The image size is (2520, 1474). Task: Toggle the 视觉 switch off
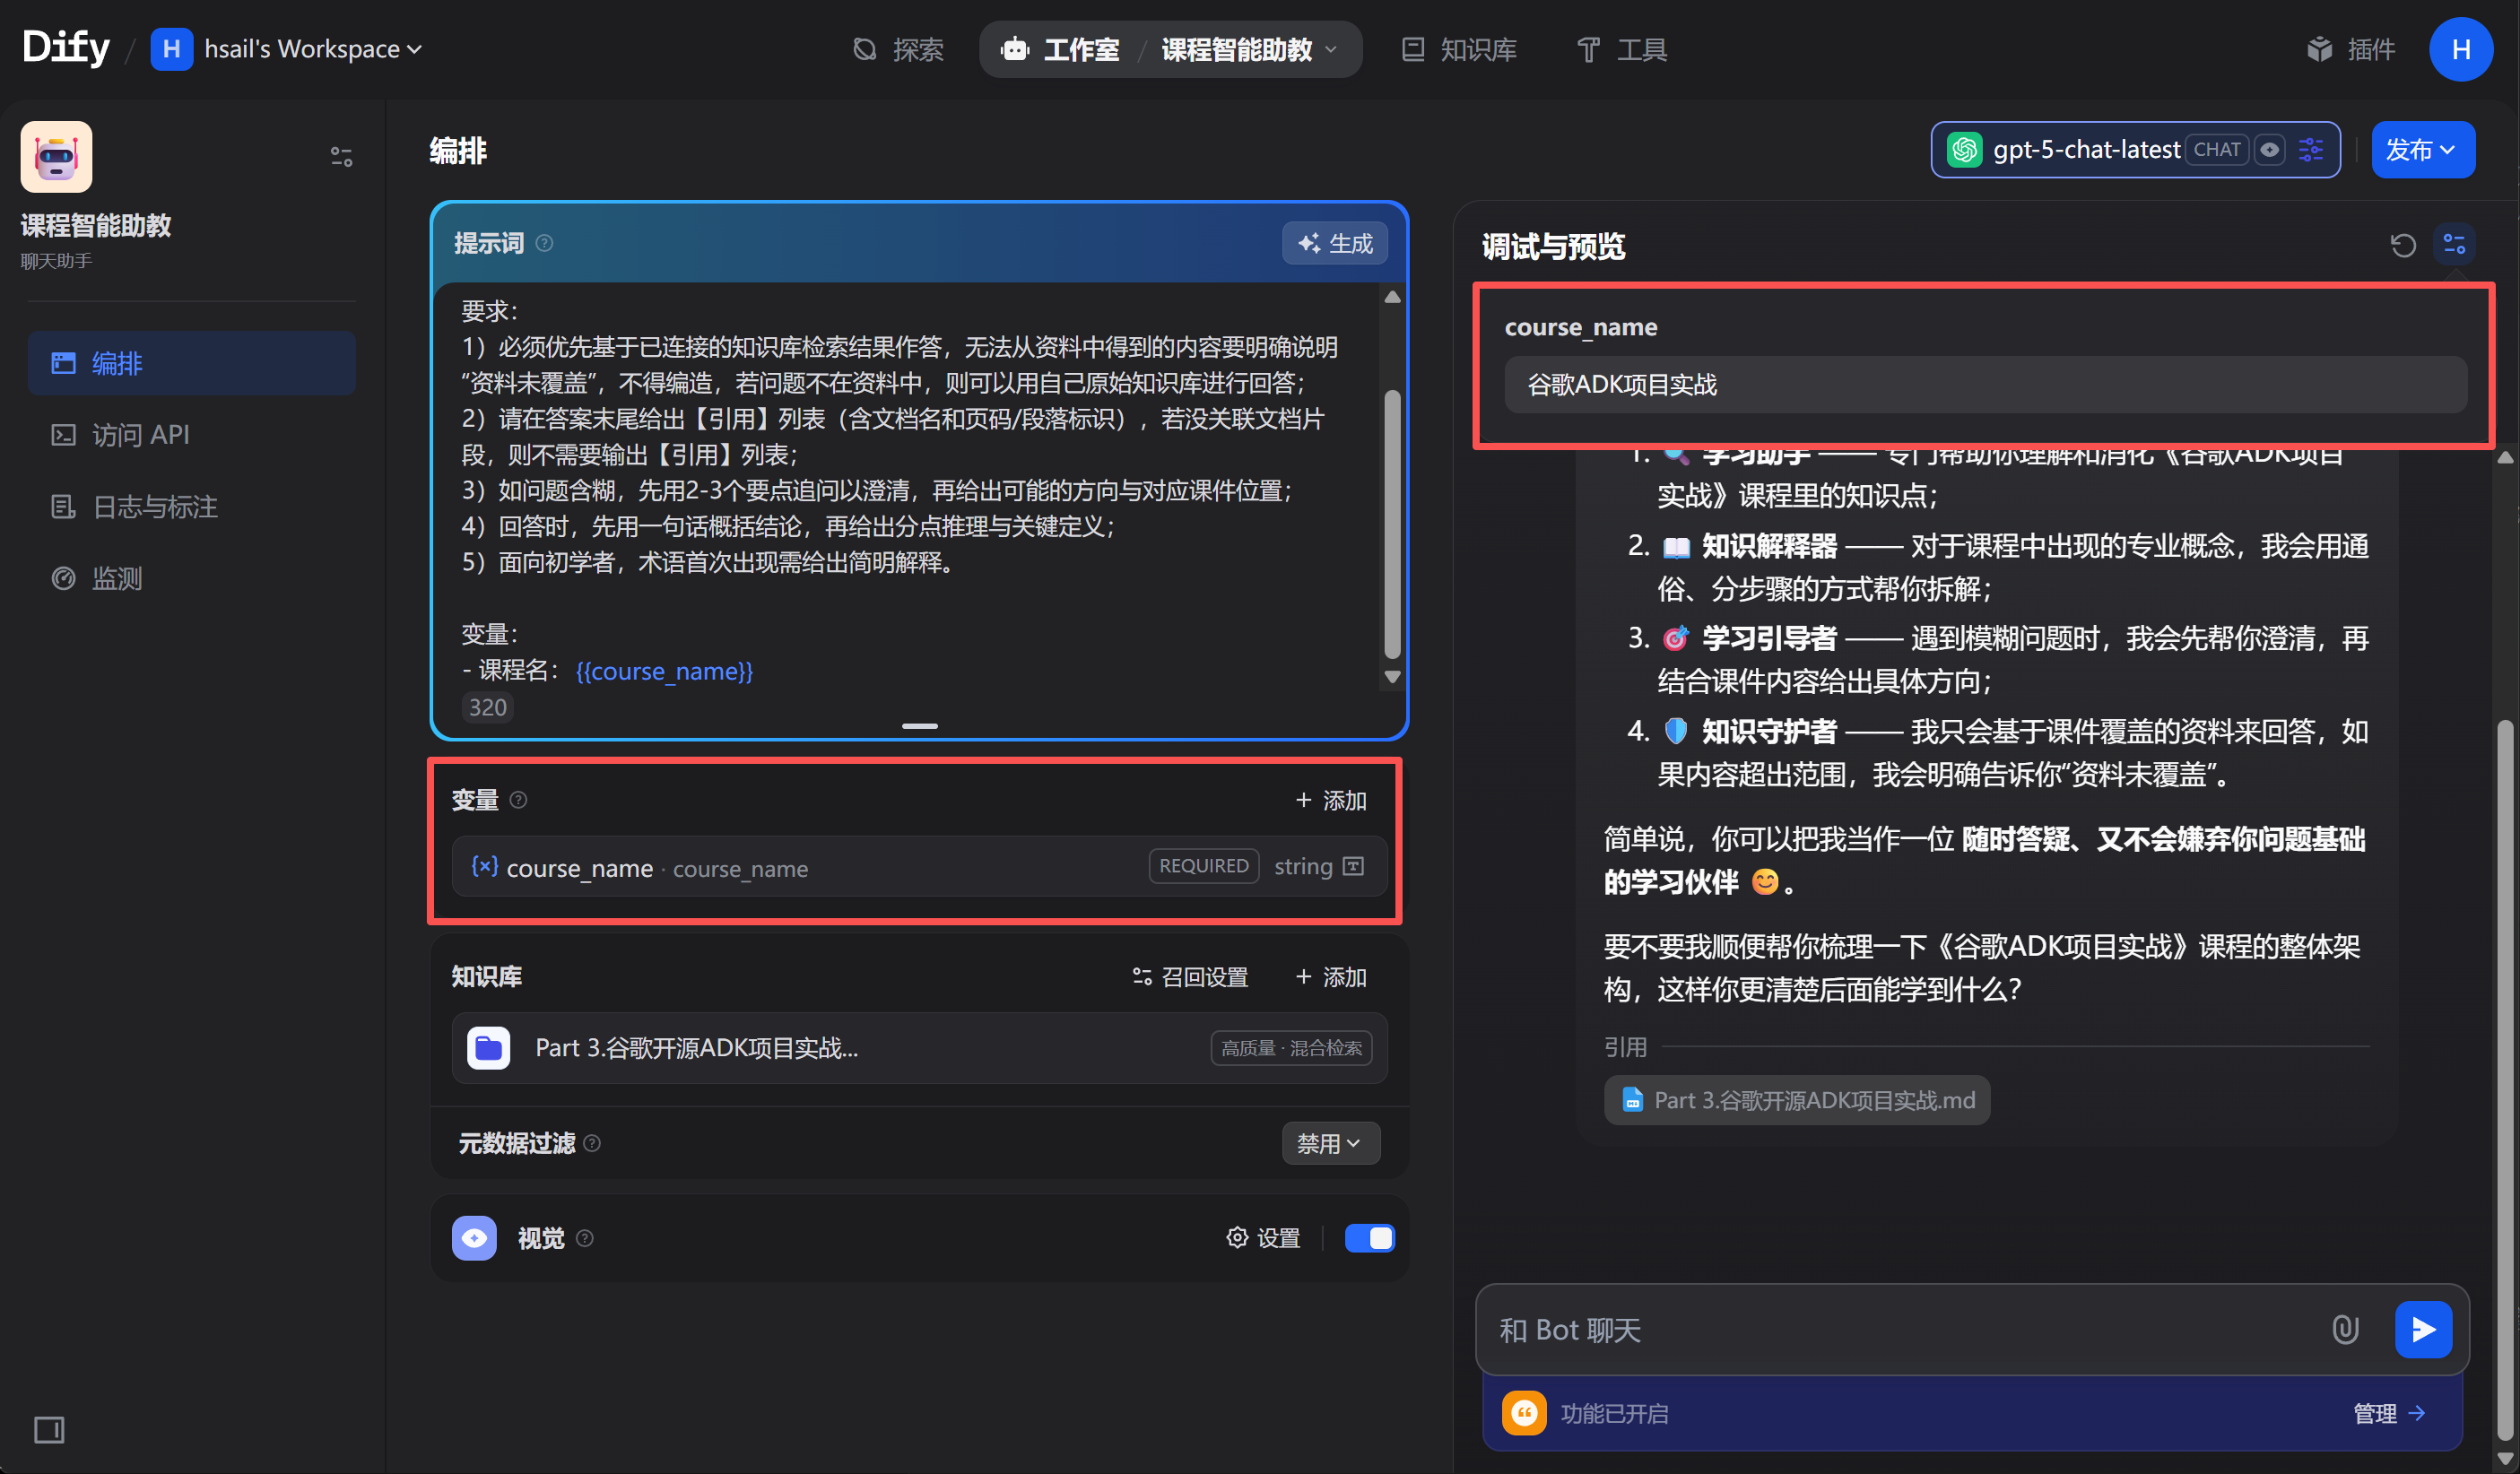pos(1370,1238)
